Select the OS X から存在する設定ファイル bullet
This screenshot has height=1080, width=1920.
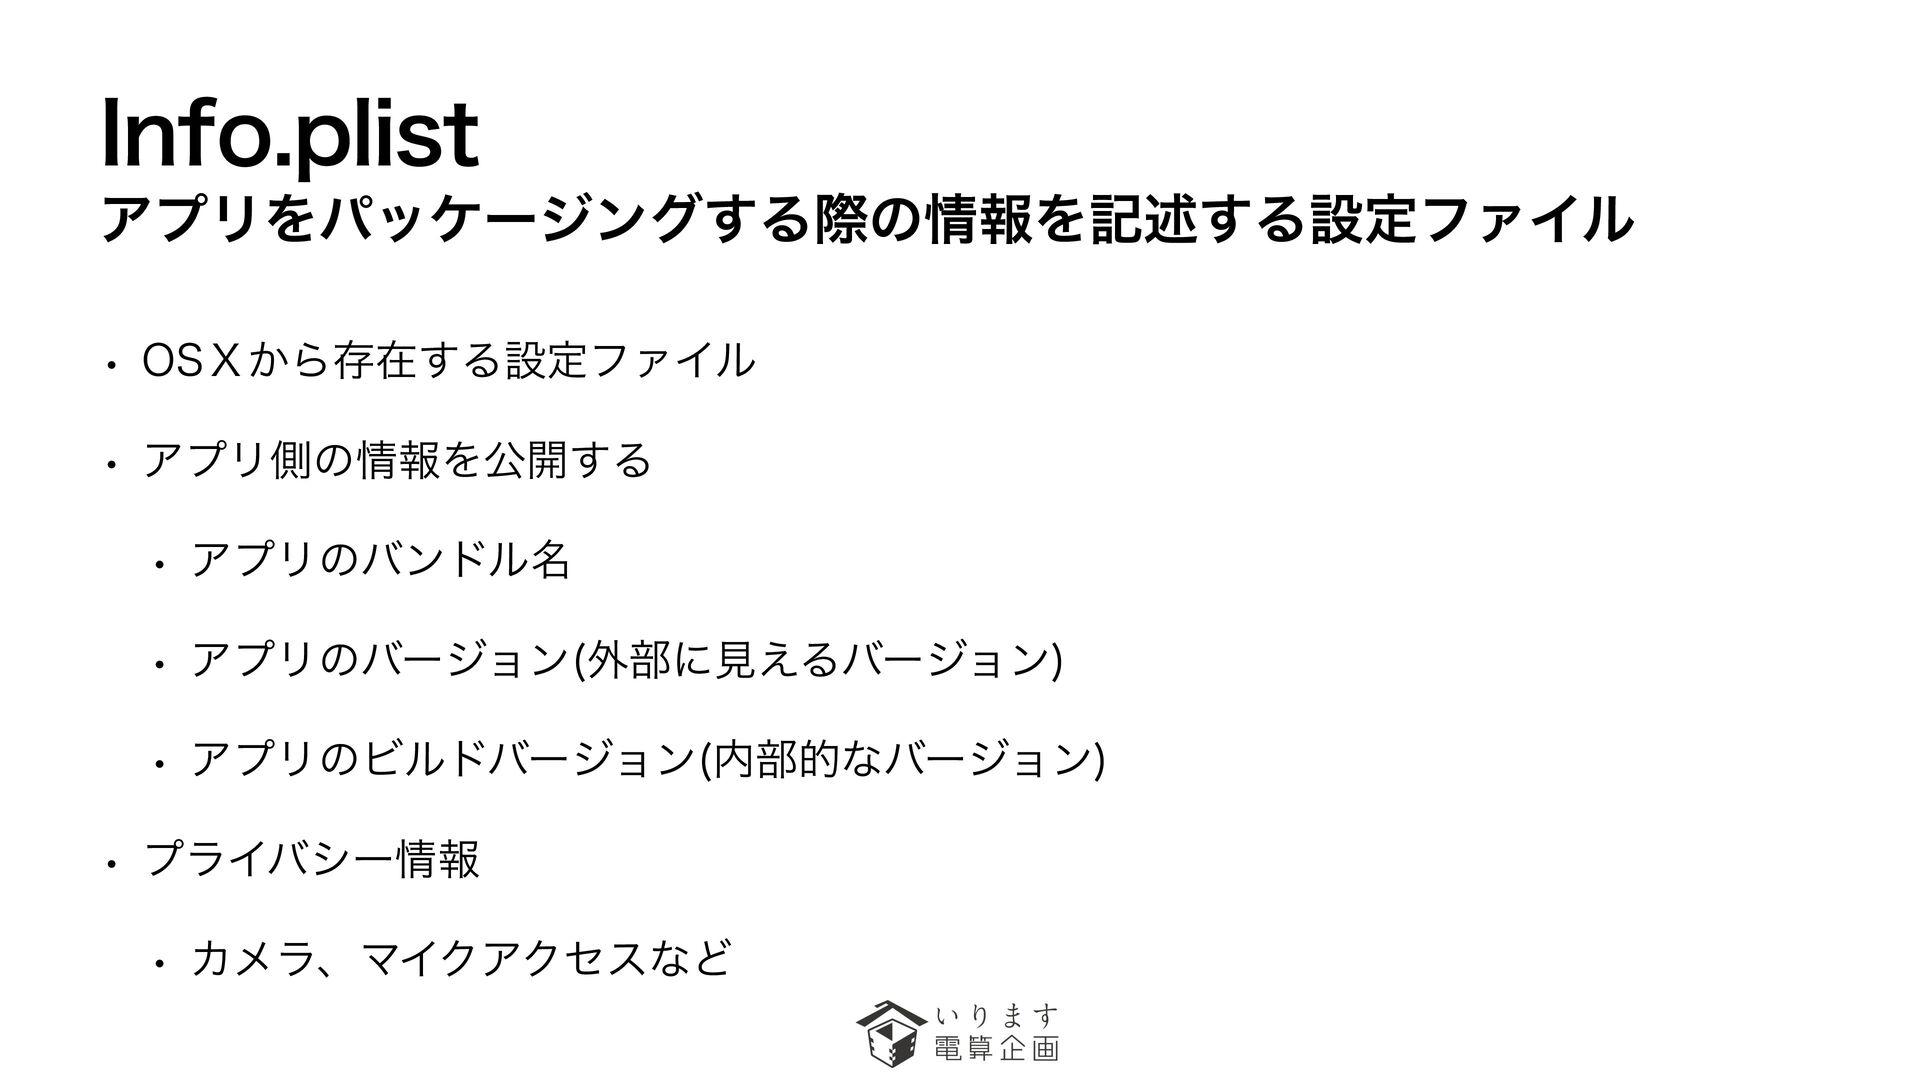pyautogui.click(x=449, y=360)
